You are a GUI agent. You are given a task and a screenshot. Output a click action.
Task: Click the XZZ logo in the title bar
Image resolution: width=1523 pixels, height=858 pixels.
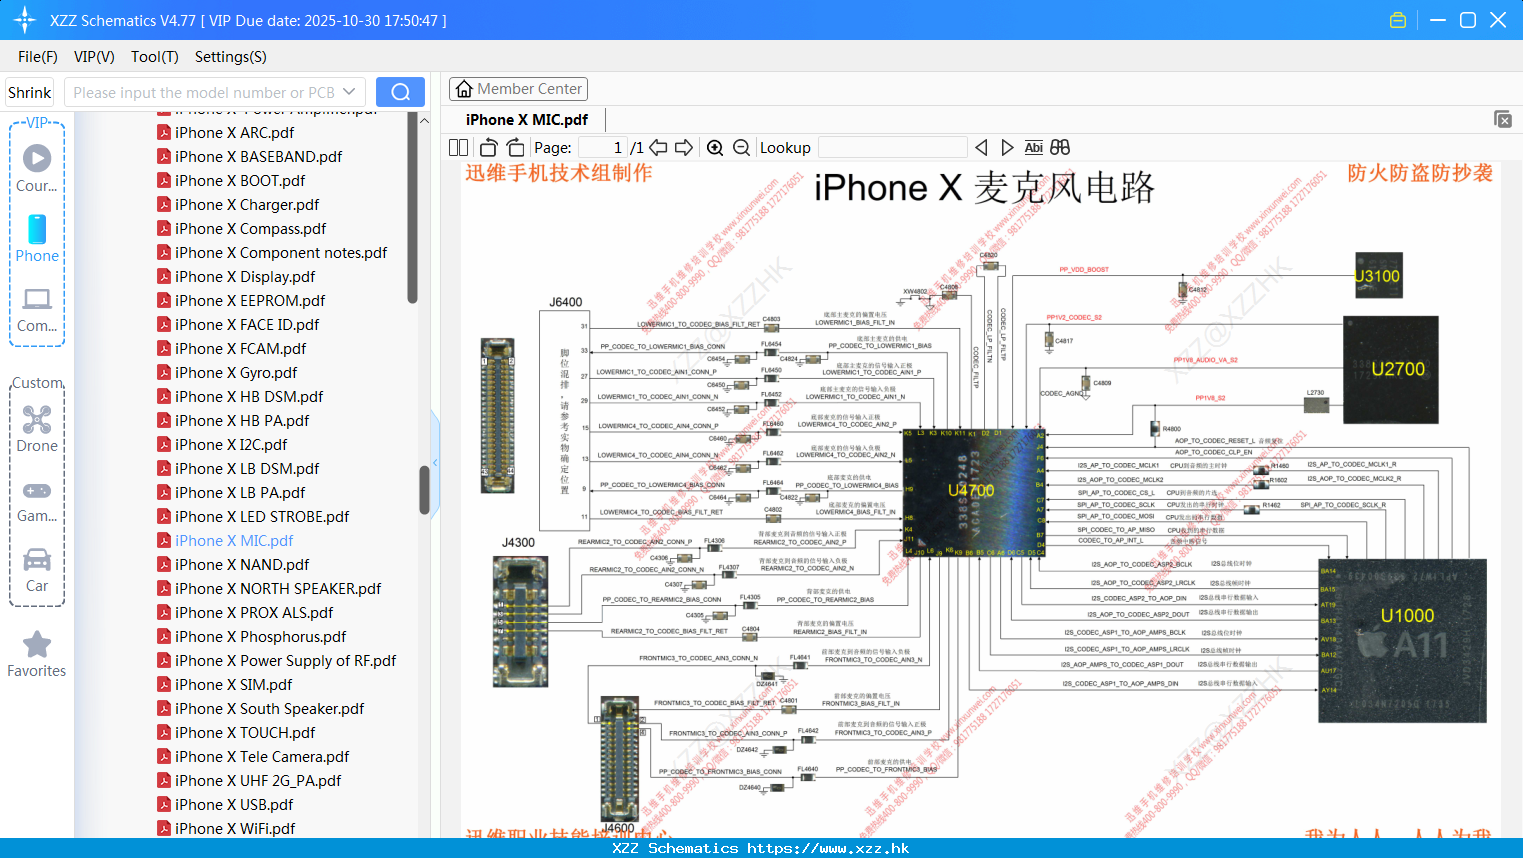(x=24, y=20)
